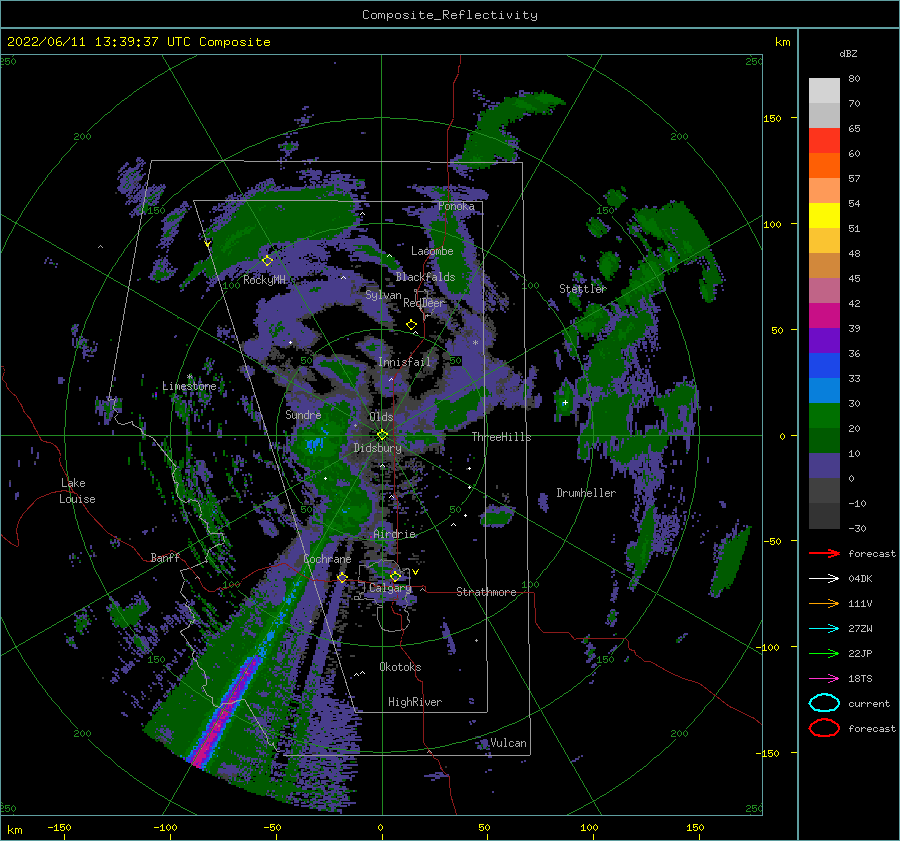Click the Limestone label
900x841 pixels.
click(x=189, y=386)
